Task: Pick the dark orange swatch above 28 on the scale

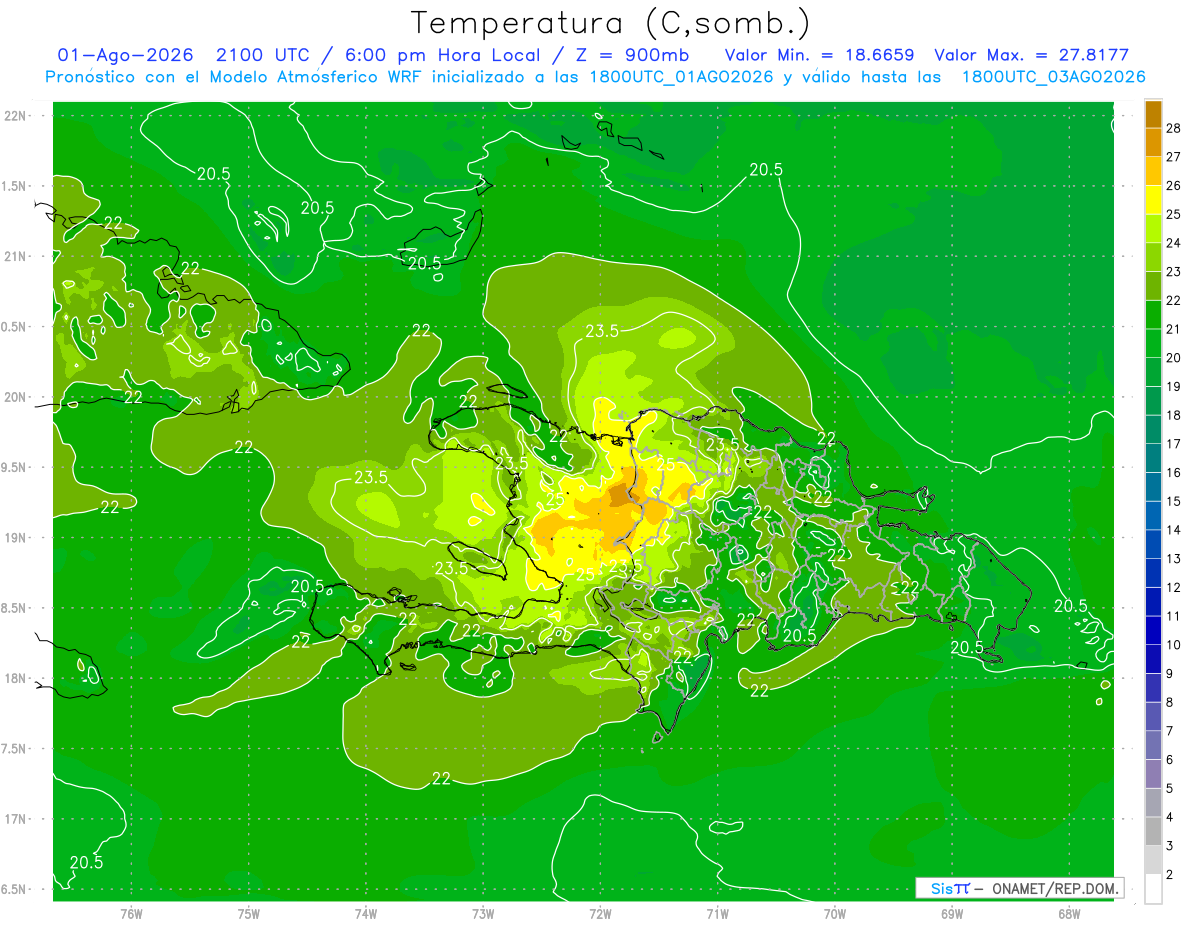Action: tap(1153, 113)
